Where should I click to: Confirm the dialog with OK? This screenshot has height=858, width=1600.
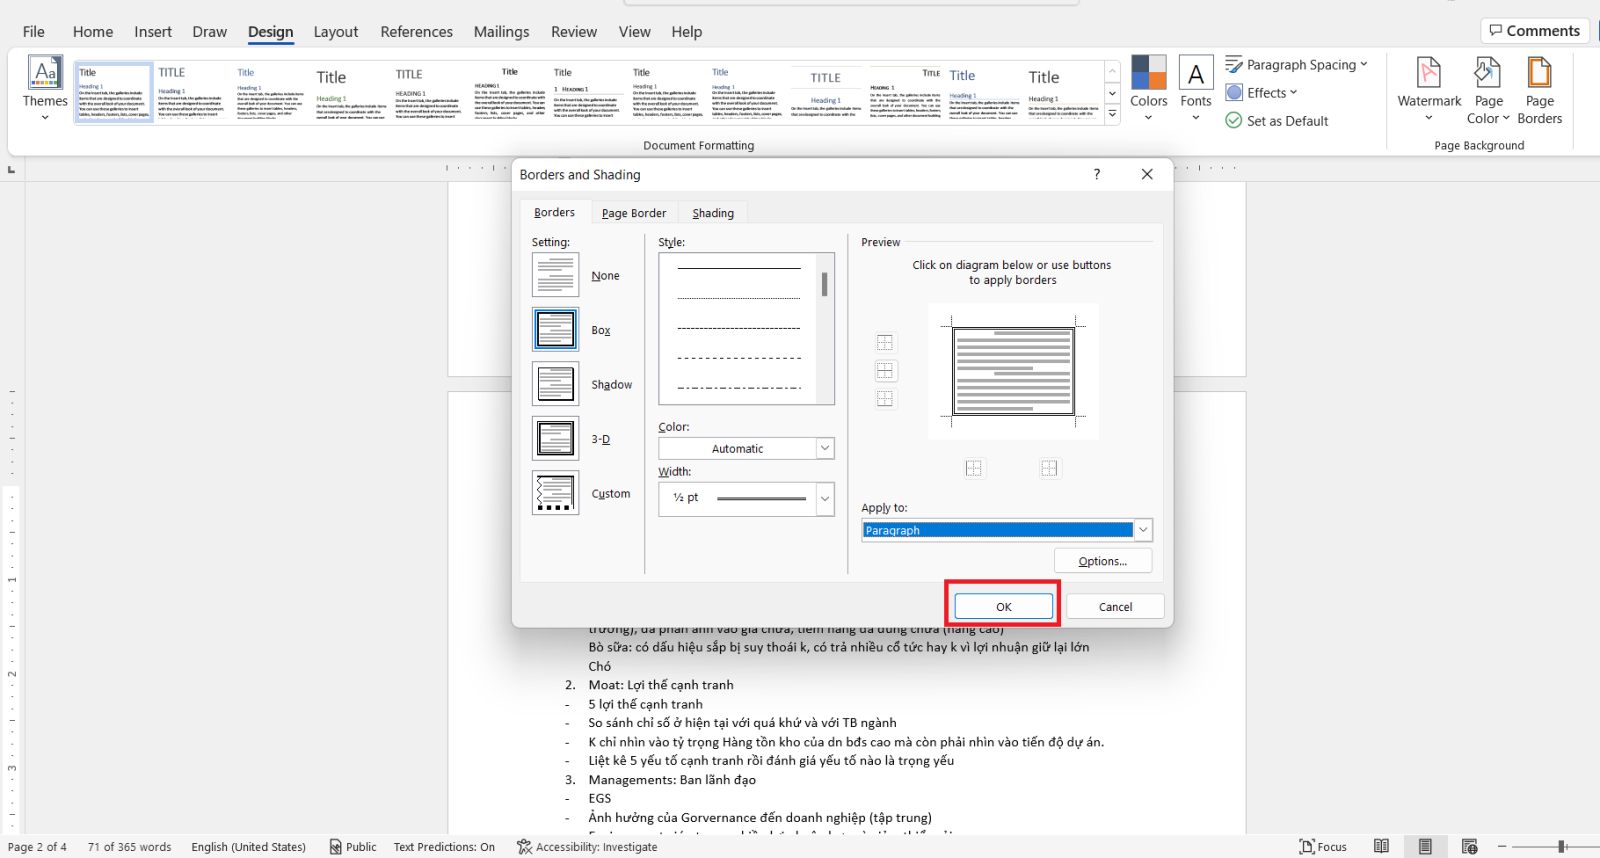point(1003,606)
